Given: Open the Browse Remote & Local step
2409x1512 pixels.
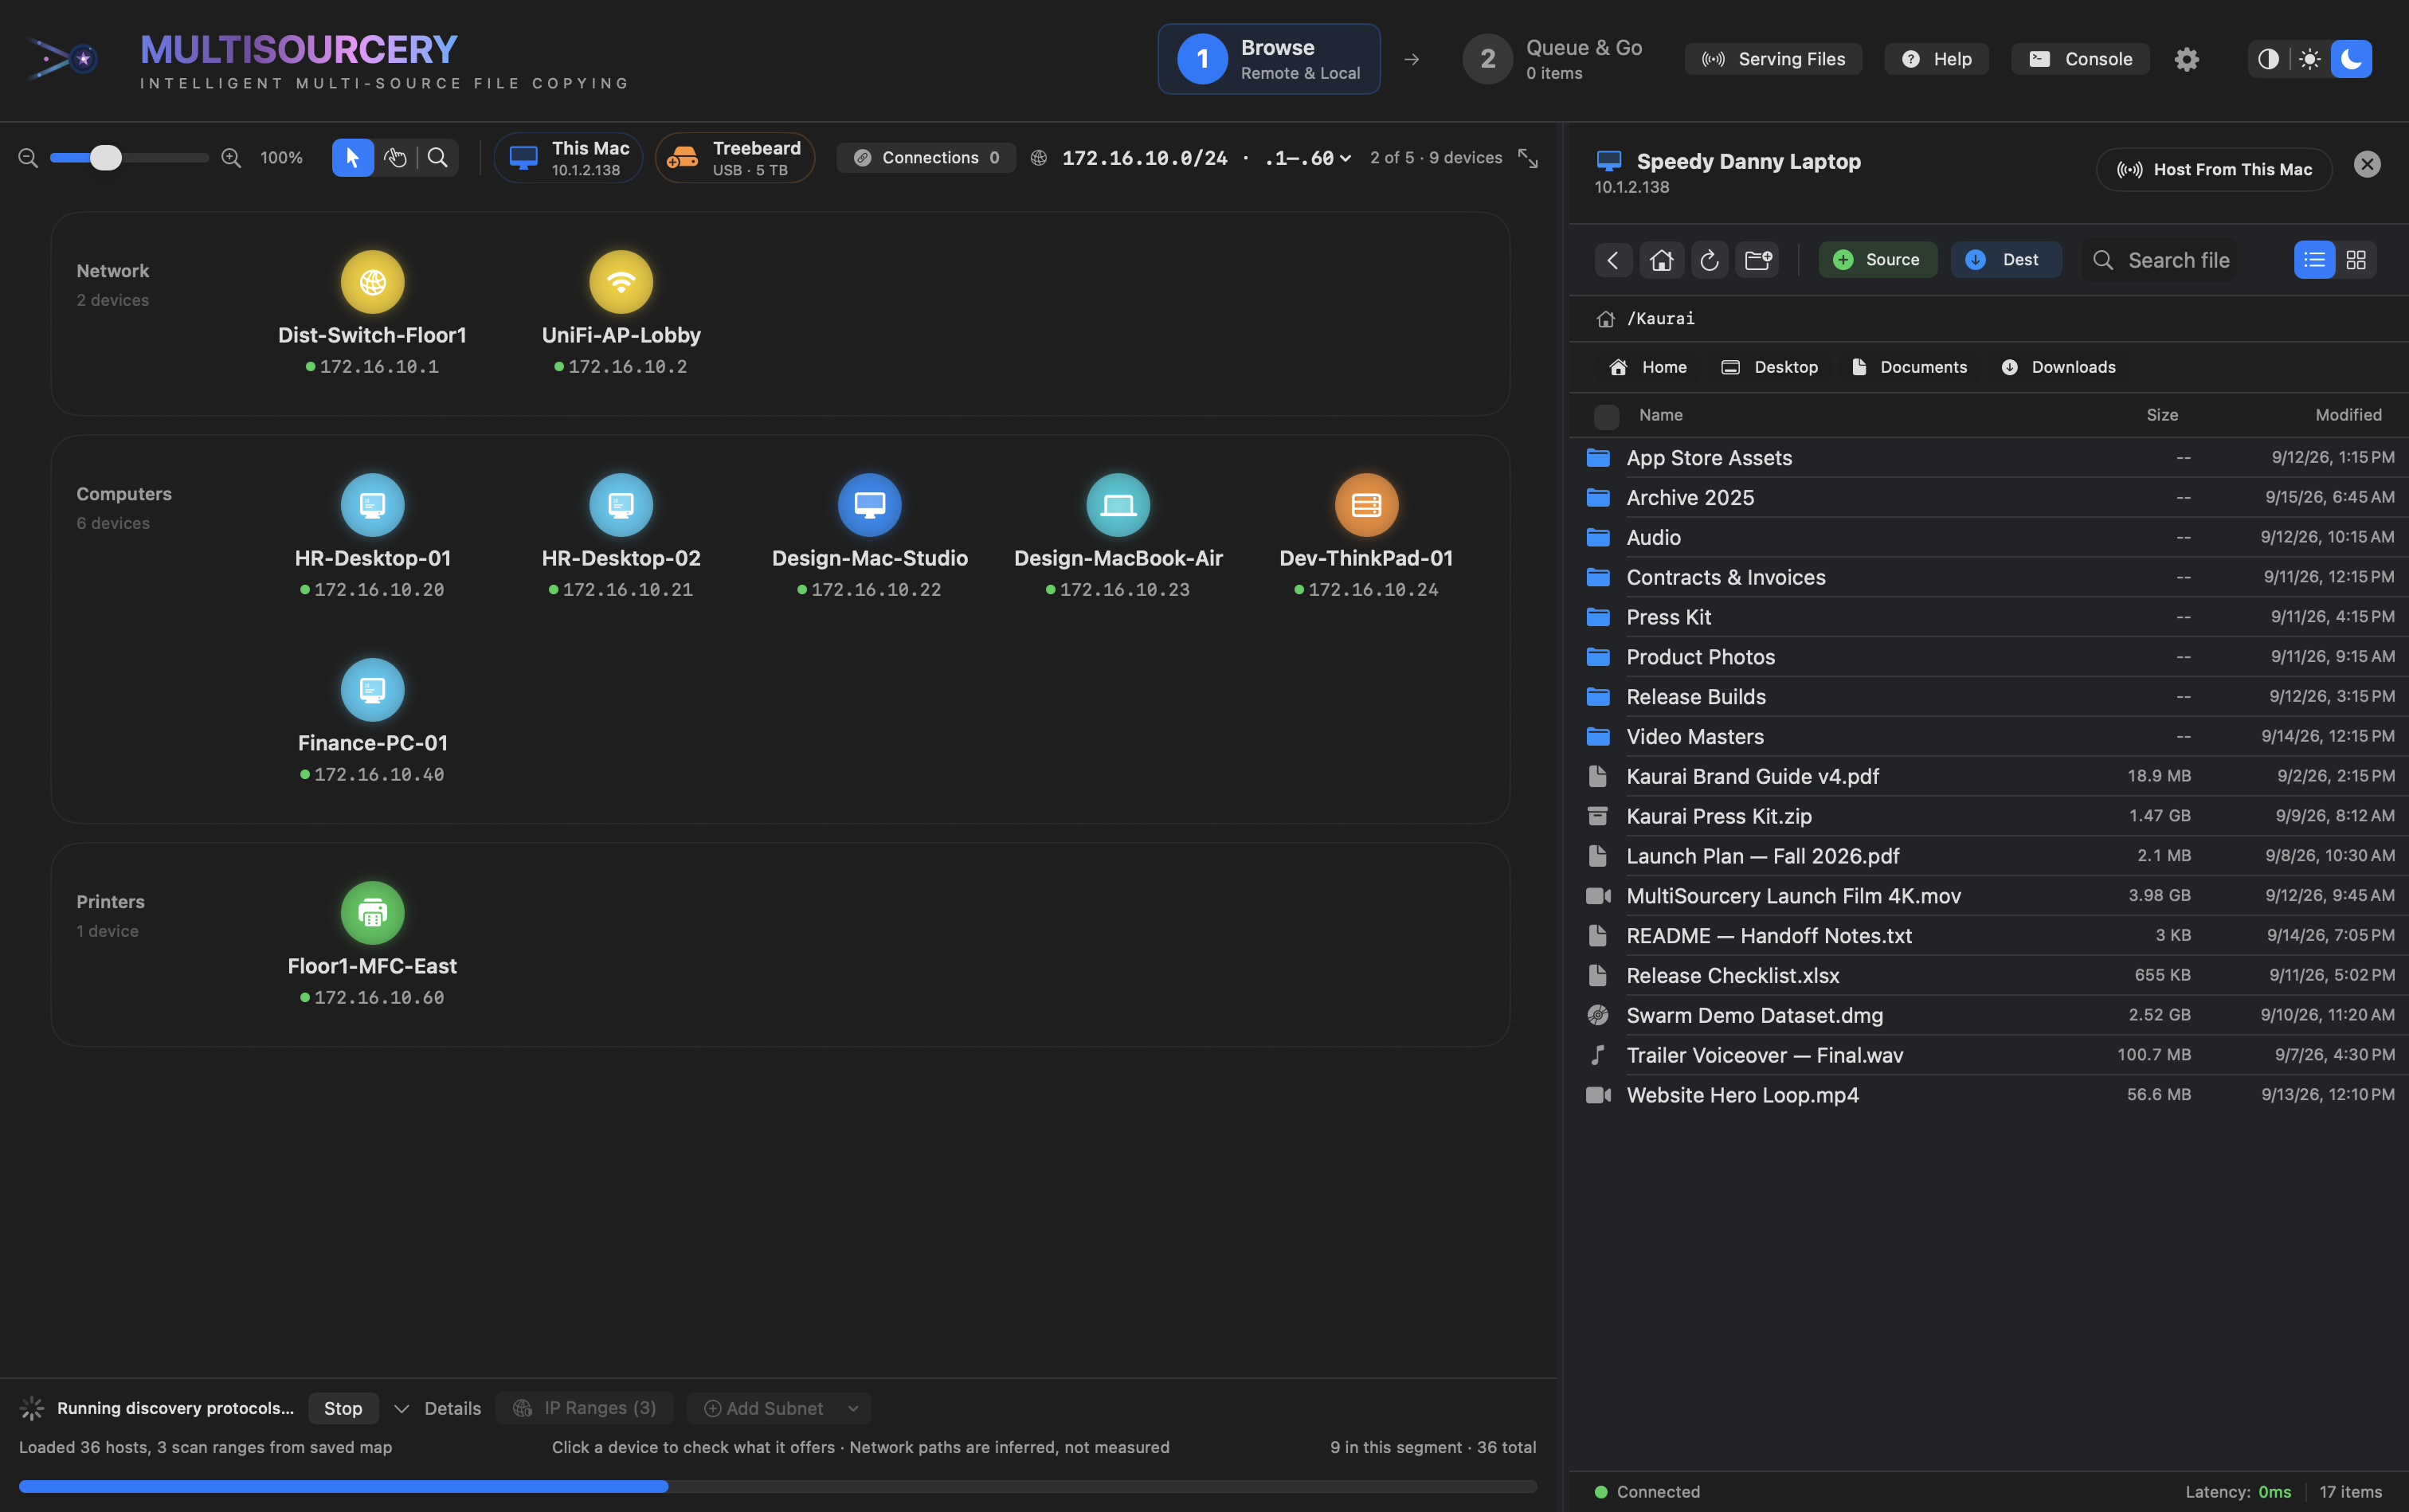Looking at the screenshot, I should 1269,59.
